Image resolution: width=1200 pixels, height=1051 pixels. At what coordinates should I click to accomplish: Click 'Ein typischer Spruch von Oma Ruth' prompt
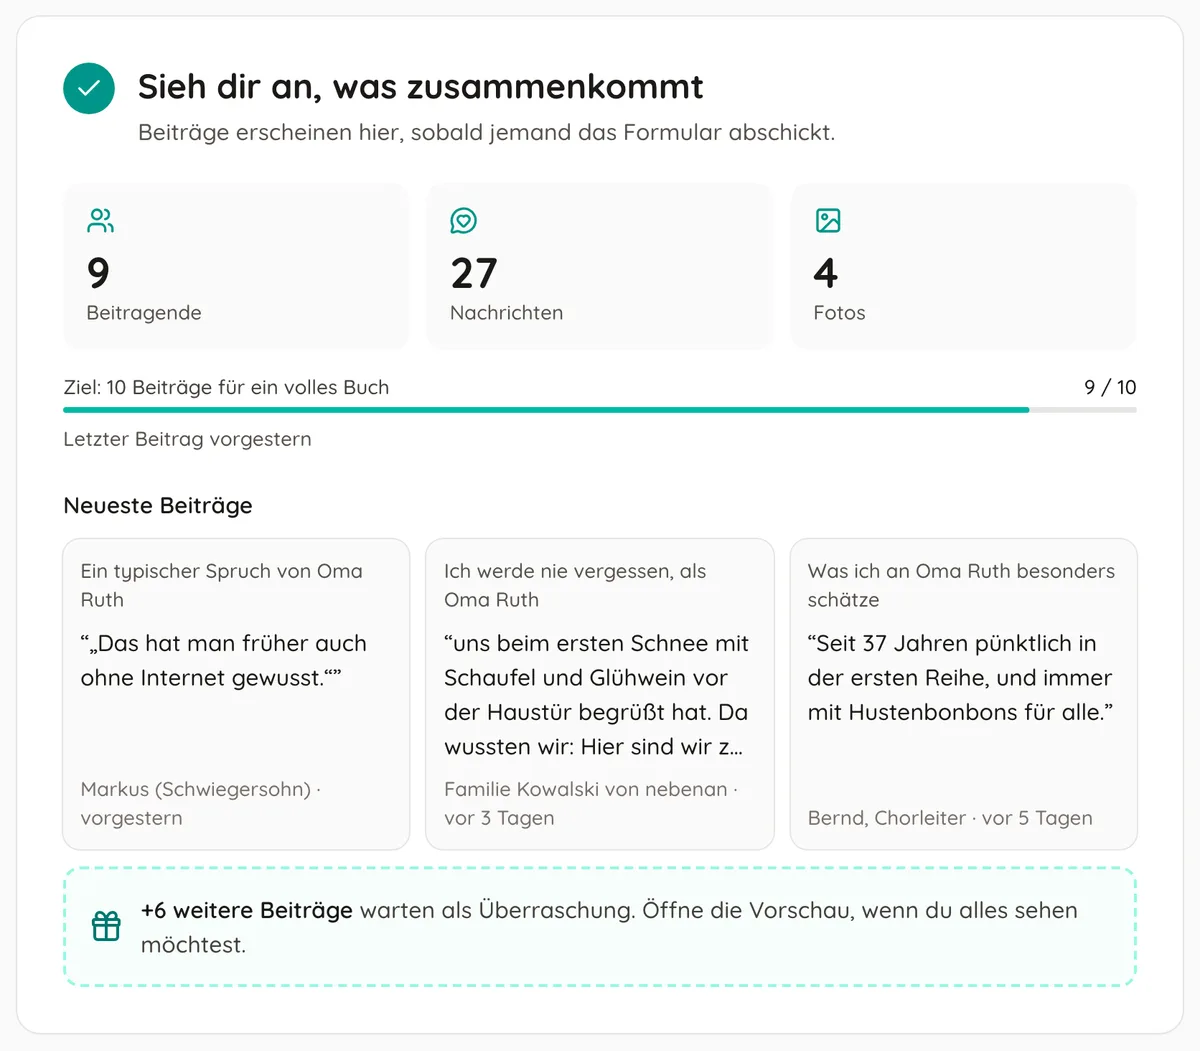[x=222, y=585]
